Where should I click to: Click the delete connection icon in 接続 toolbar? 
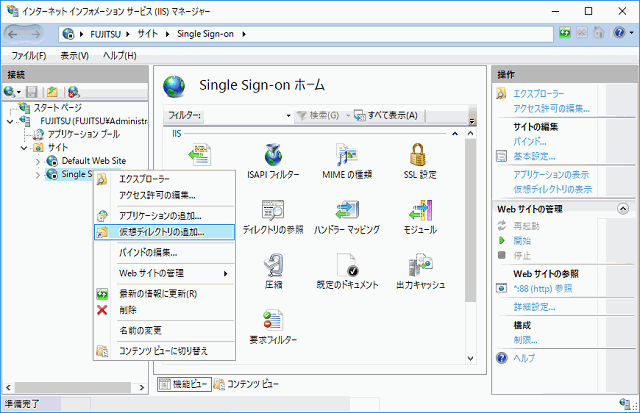pos(73,92)
